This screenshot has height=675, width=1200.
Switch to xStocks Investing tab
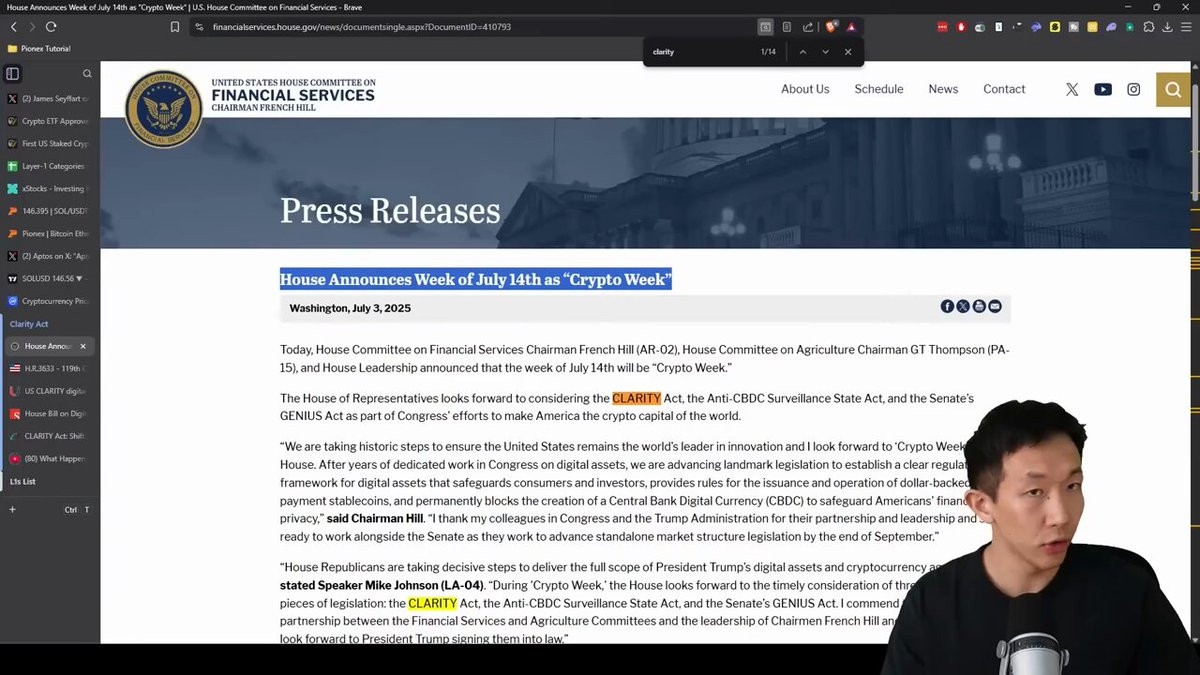(49, 189)
